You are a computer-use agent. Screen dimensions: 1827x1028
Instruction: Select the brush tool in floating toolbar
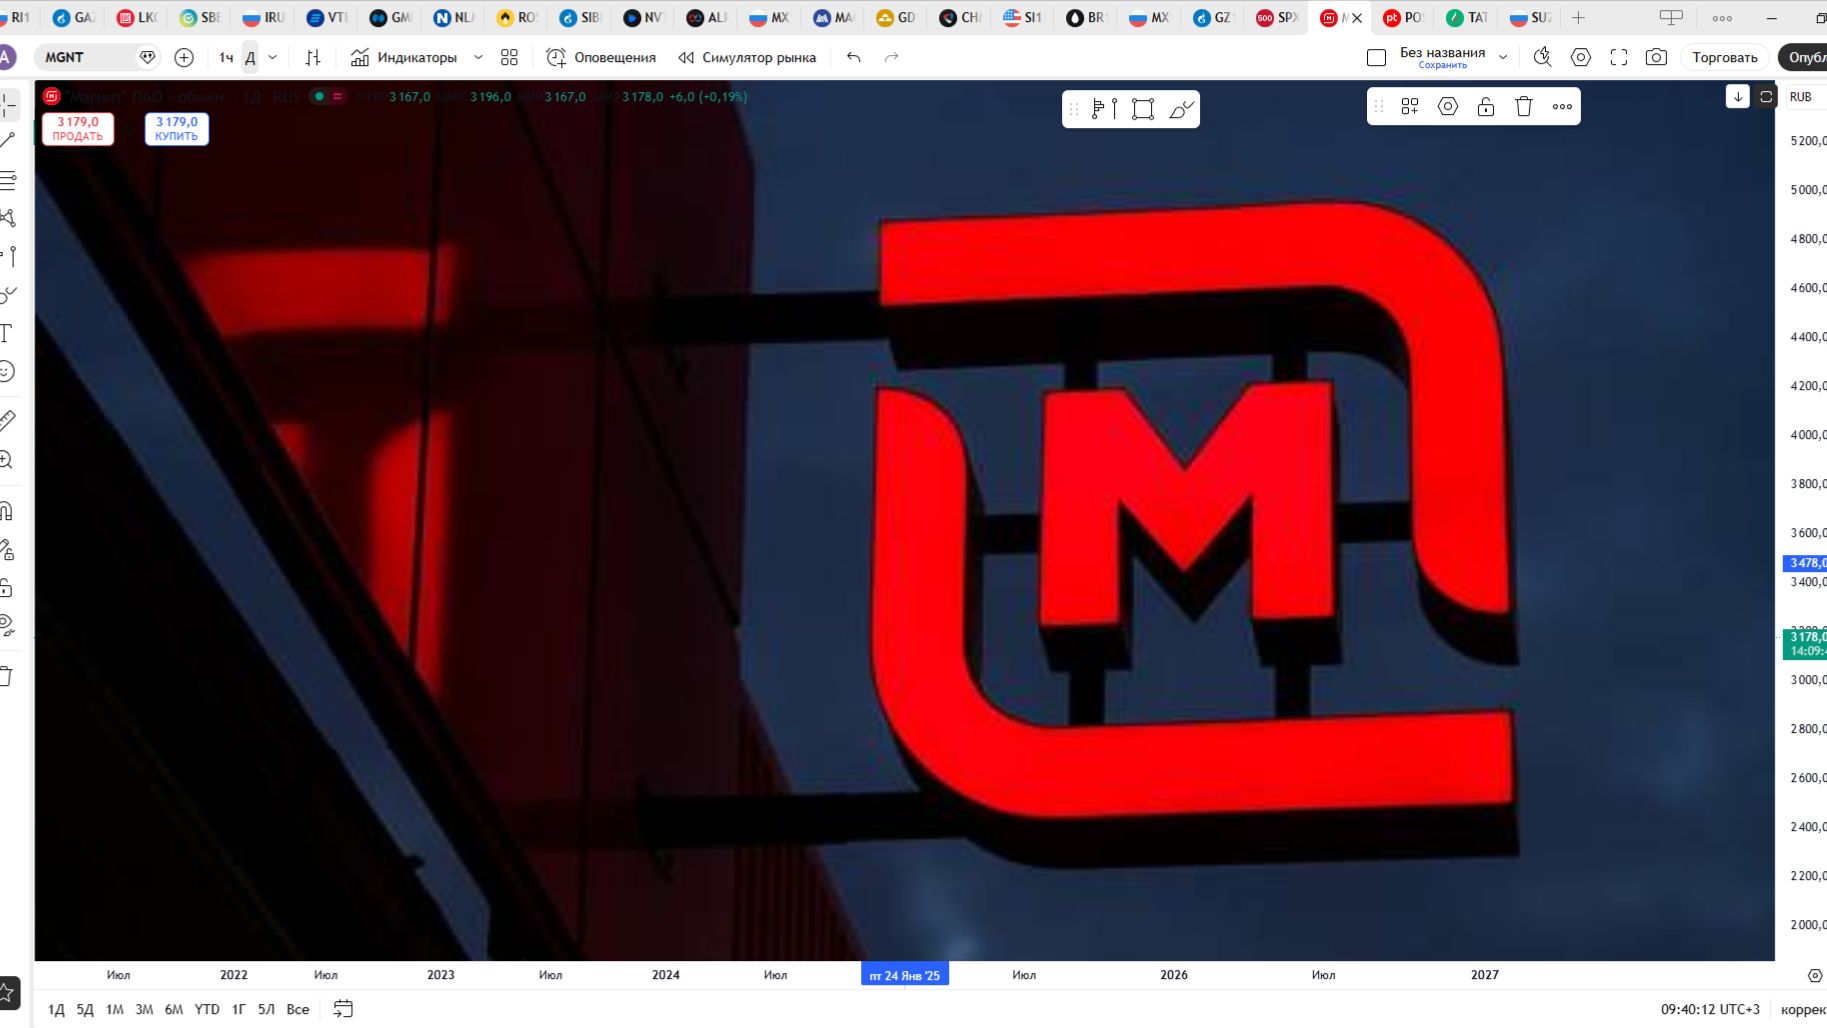(x=1181, y=108)
